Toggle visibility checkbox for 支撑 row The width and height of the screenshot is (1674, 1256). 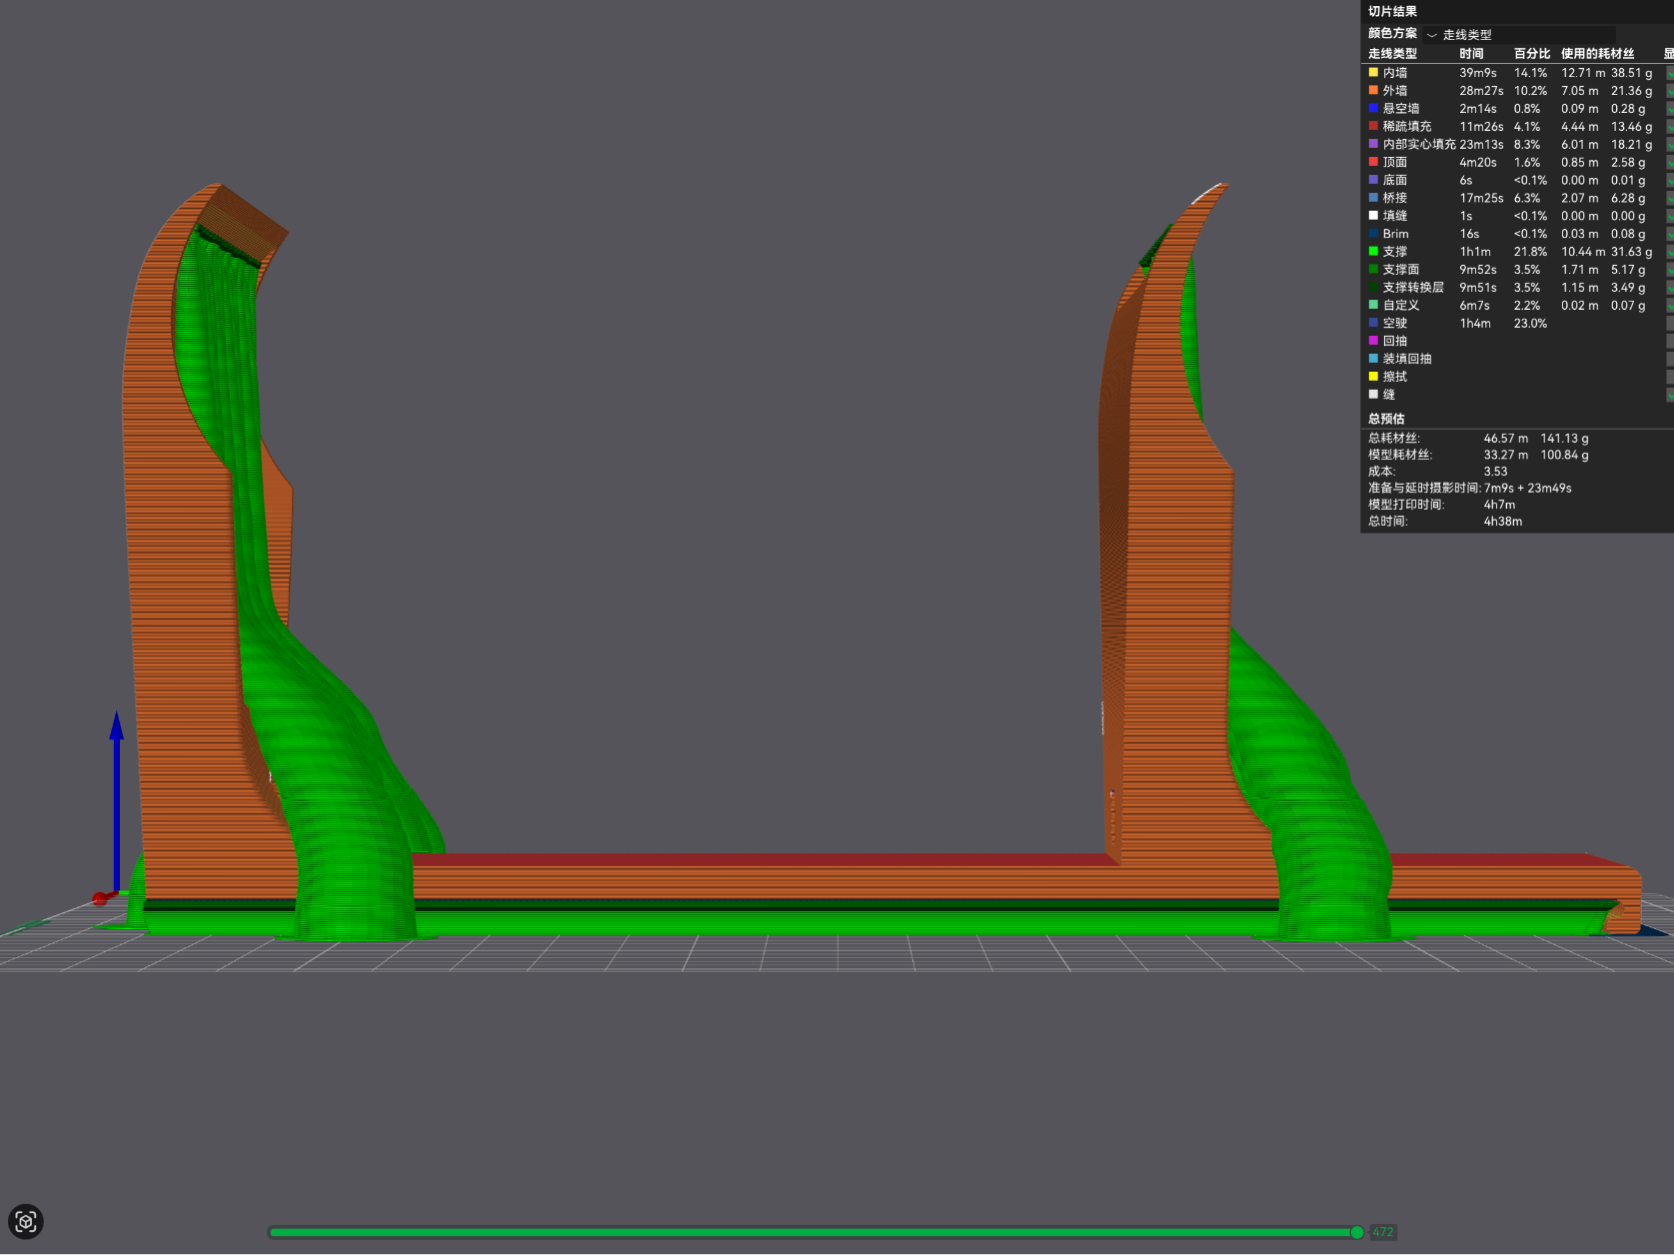tap(1670, 252)
